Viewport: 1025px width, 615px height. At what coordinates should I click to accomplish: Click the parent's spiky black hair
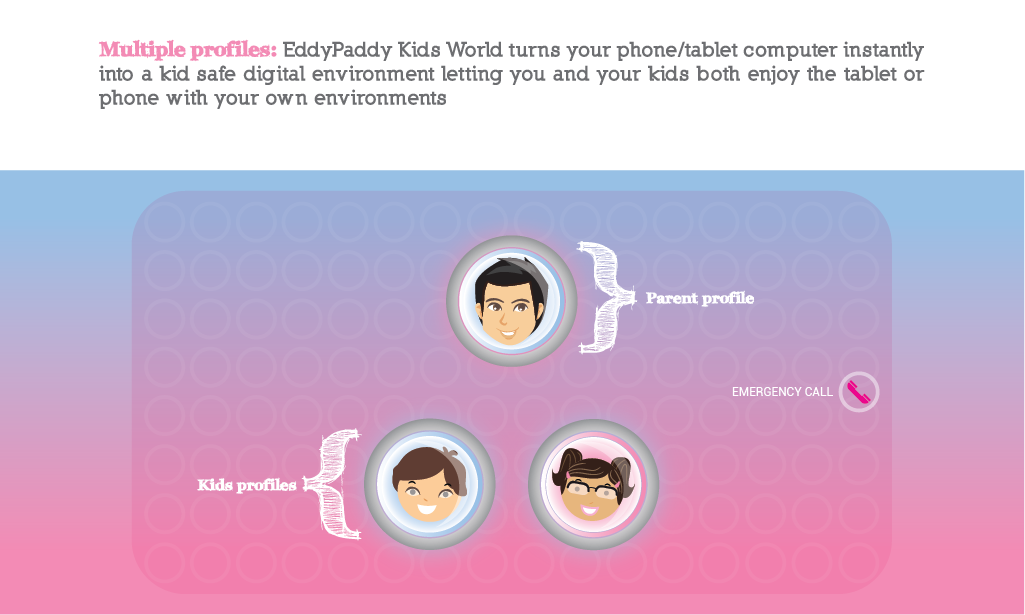(x=511, y=272)
